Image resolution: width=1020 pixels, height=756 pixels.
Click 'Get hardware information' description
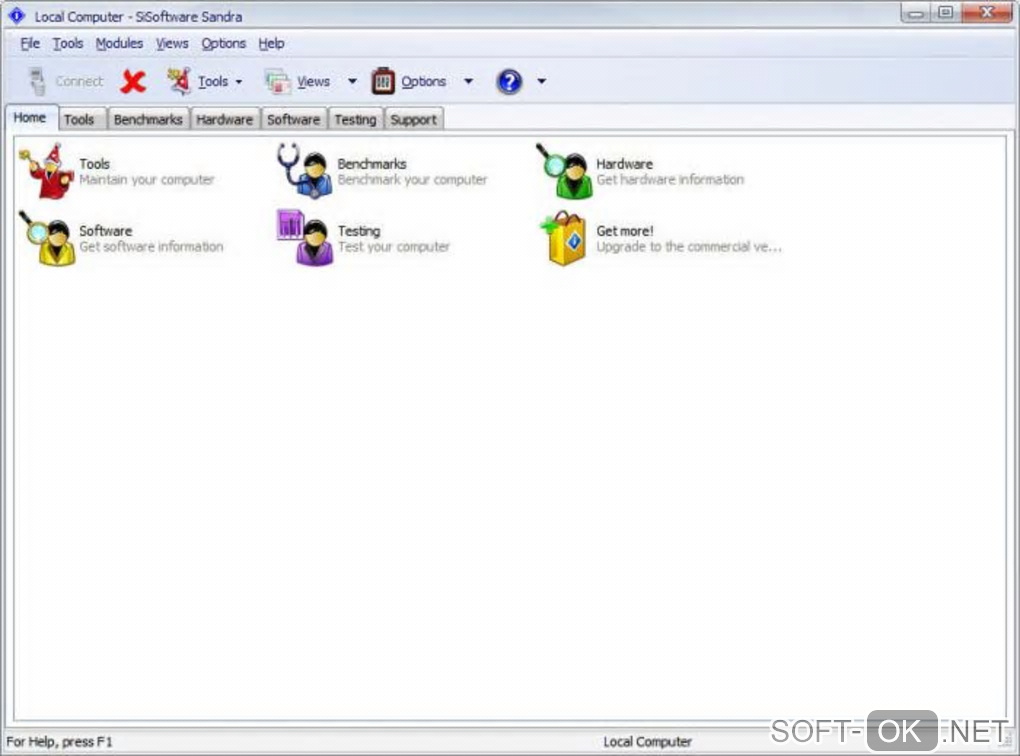pyautogui.click(x=670, y=180)
